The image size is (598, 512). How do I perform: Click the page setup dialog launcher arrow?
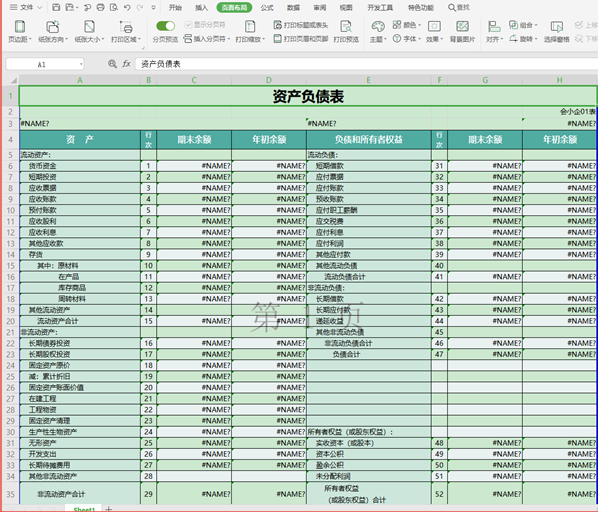click(x=143, y=48)
